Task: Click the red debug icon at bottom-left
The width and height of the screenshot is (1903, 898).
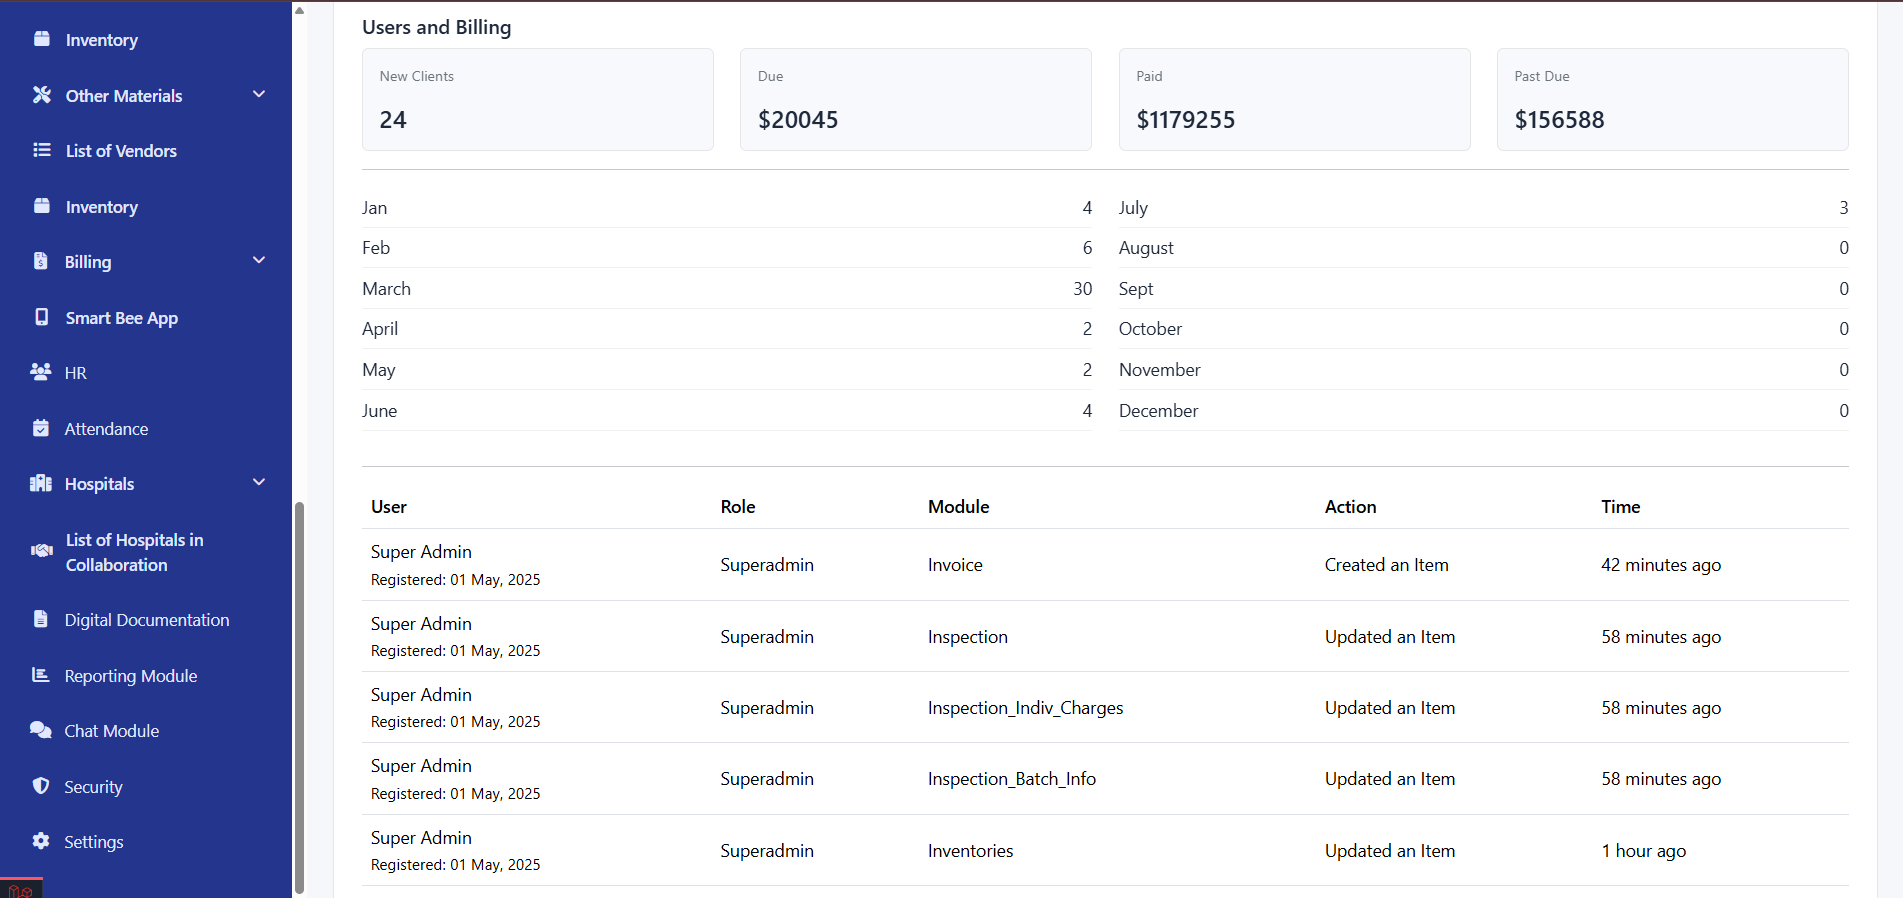Action: pos(20,890)
